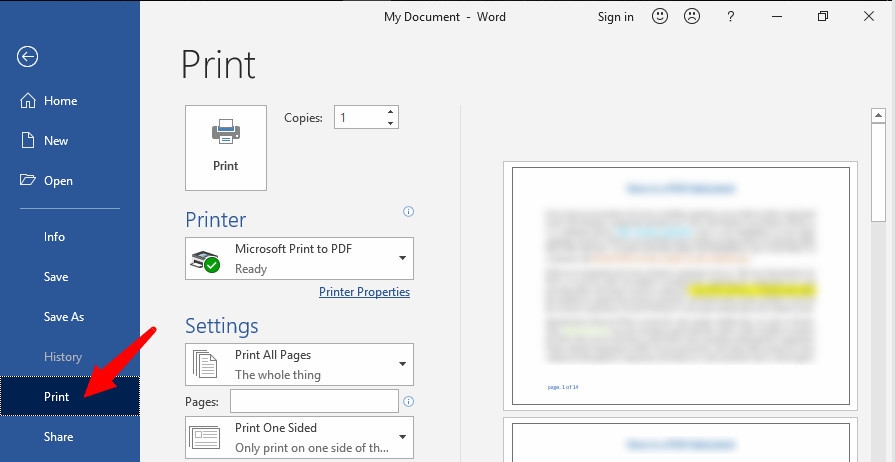Click the frowning face feedback icon

point(692,17)
